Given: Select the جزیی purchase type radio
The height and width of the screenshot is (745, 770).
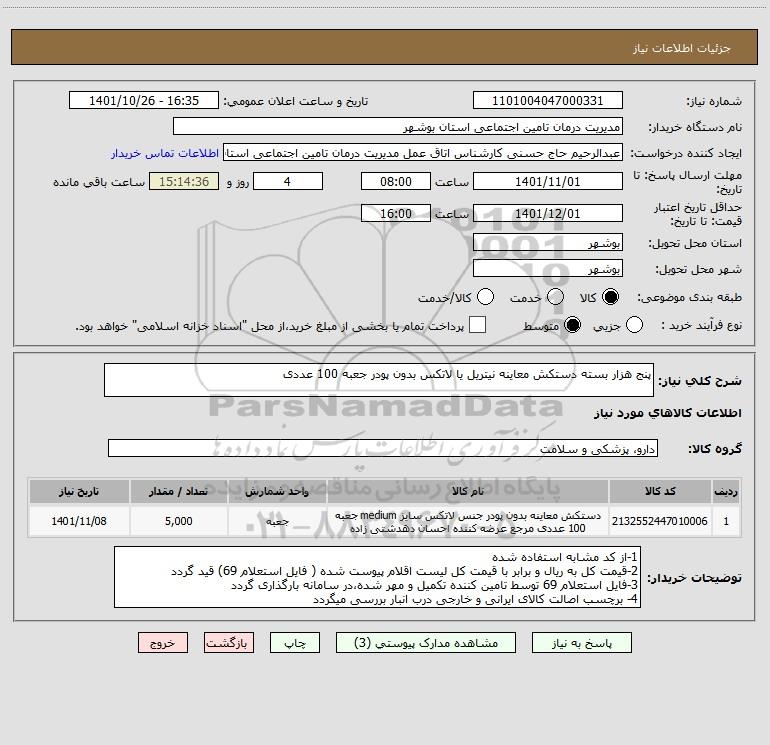Looking at the screenshot, I should (x=634, y=325).
